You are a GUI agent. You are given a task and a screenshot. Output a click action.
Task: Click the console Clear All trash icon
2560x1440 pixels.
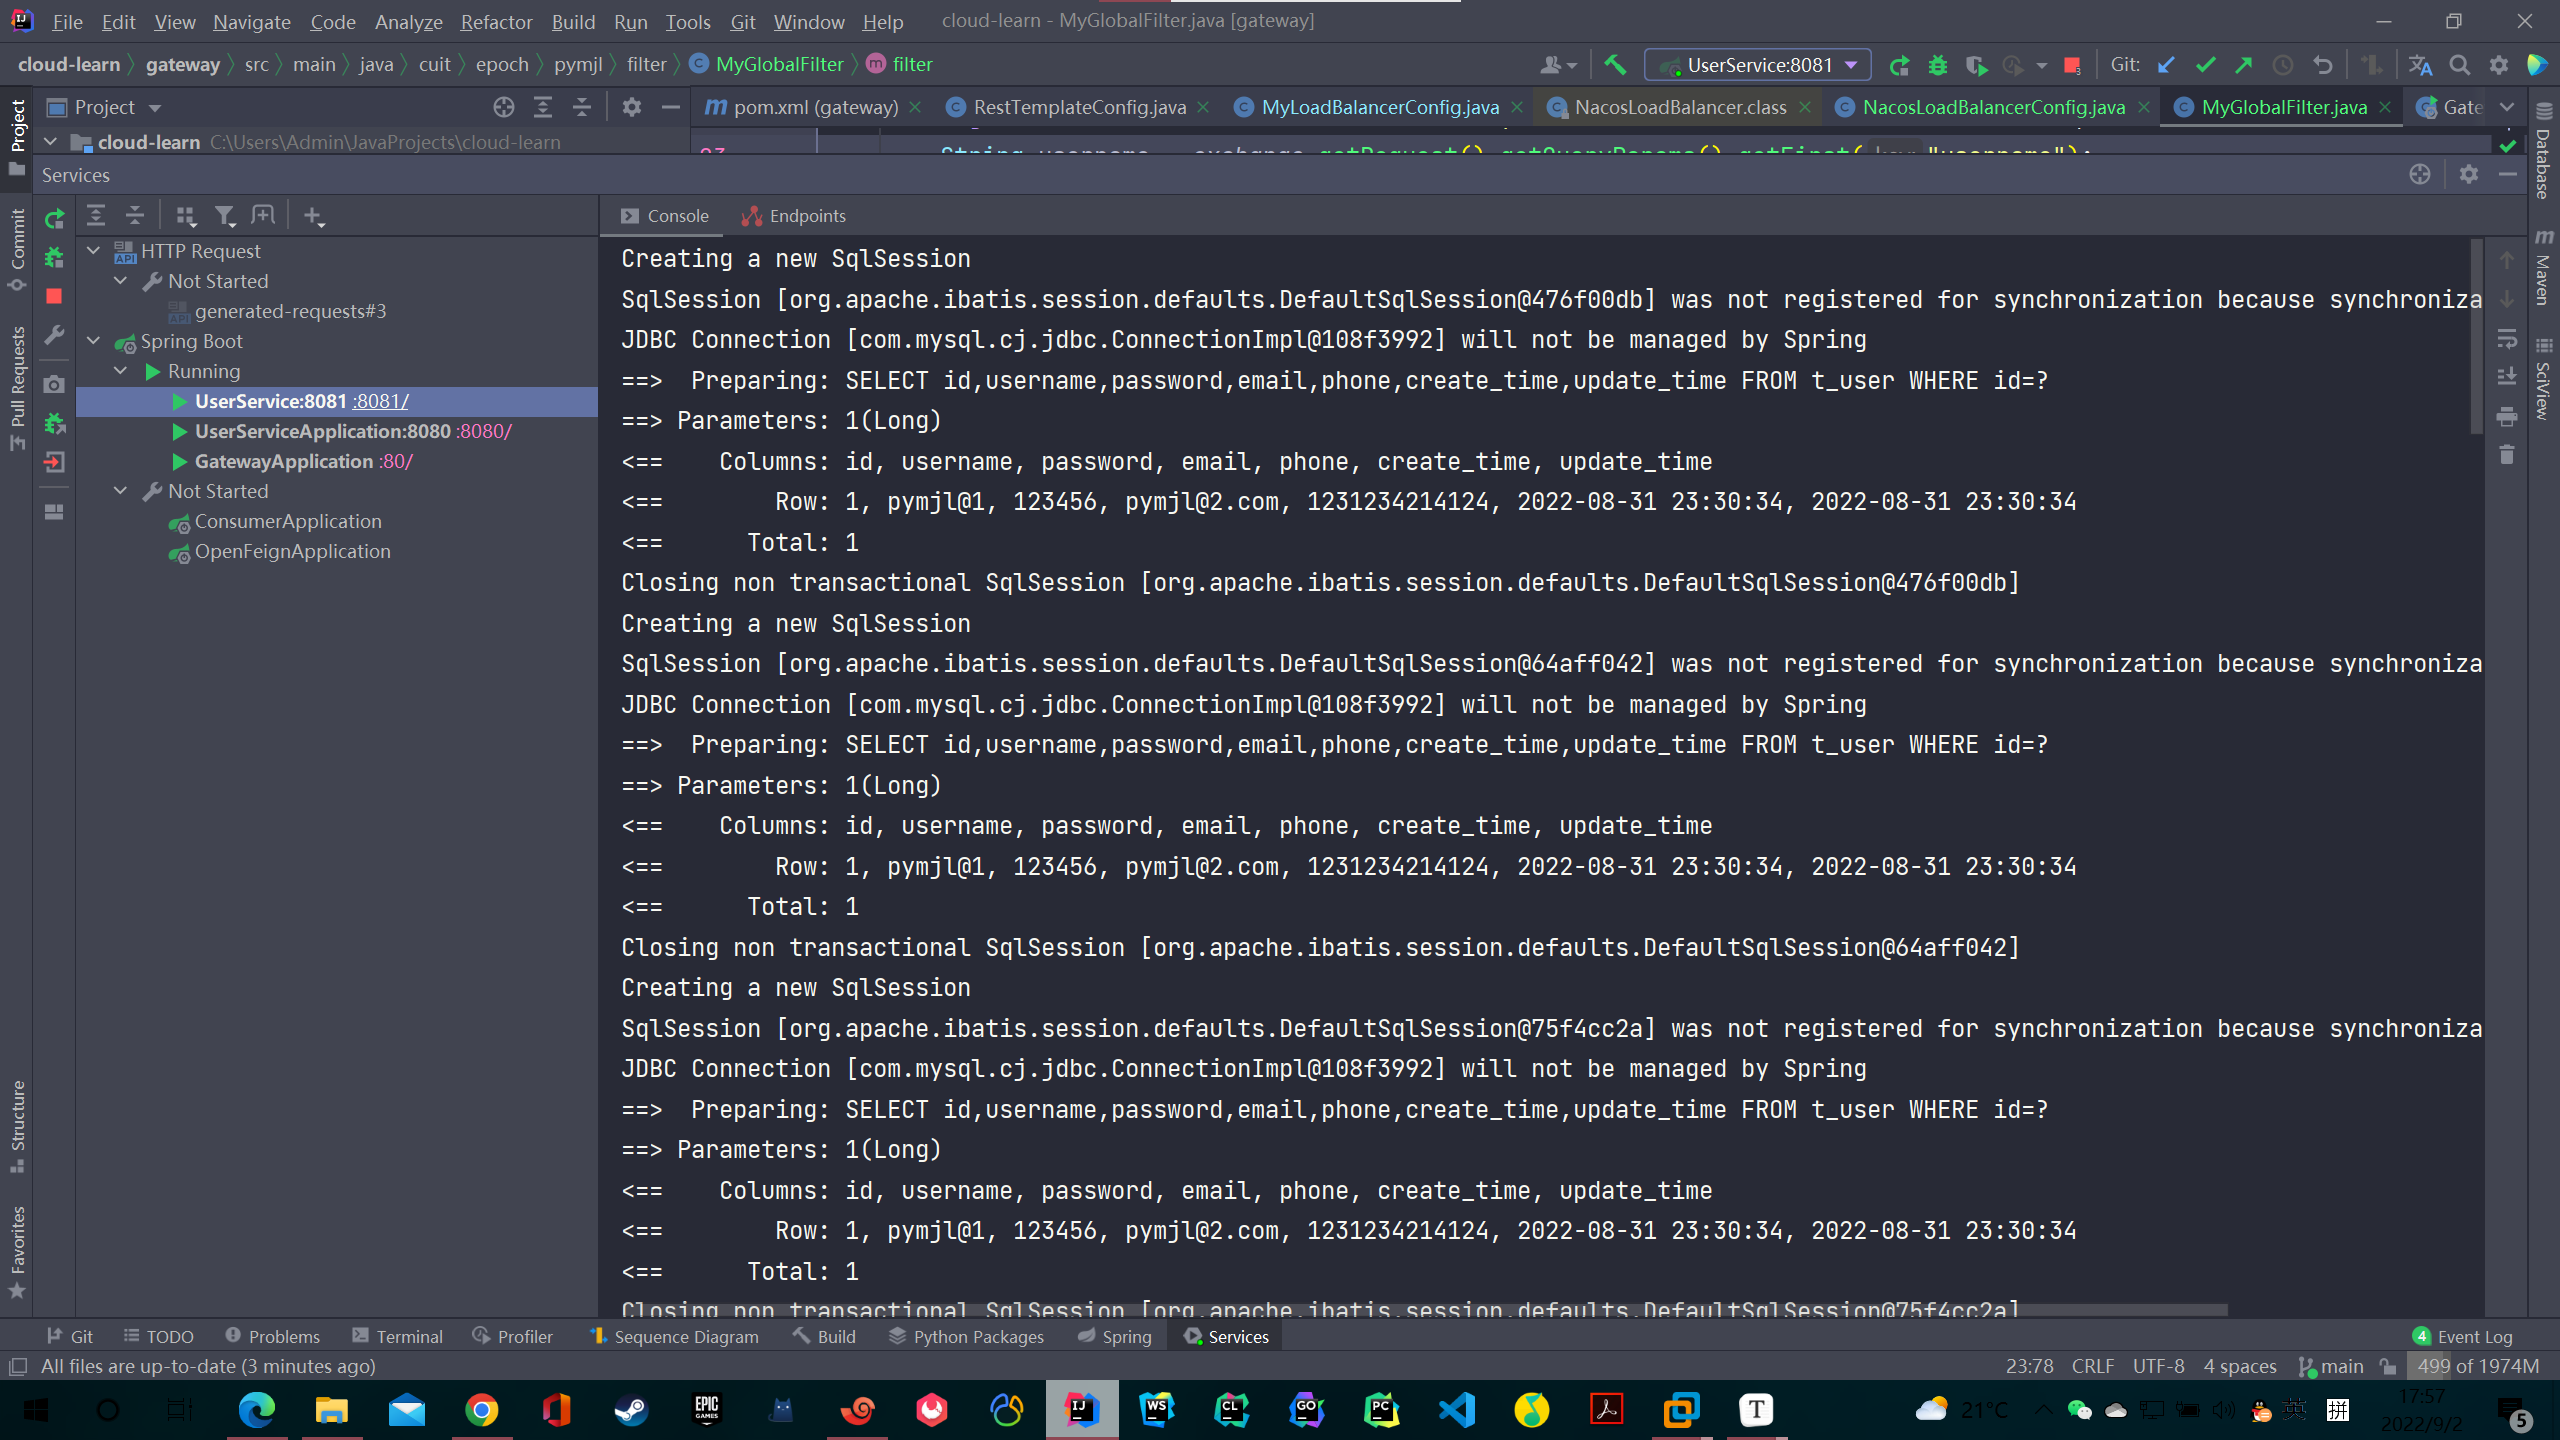pos(2506,455)
